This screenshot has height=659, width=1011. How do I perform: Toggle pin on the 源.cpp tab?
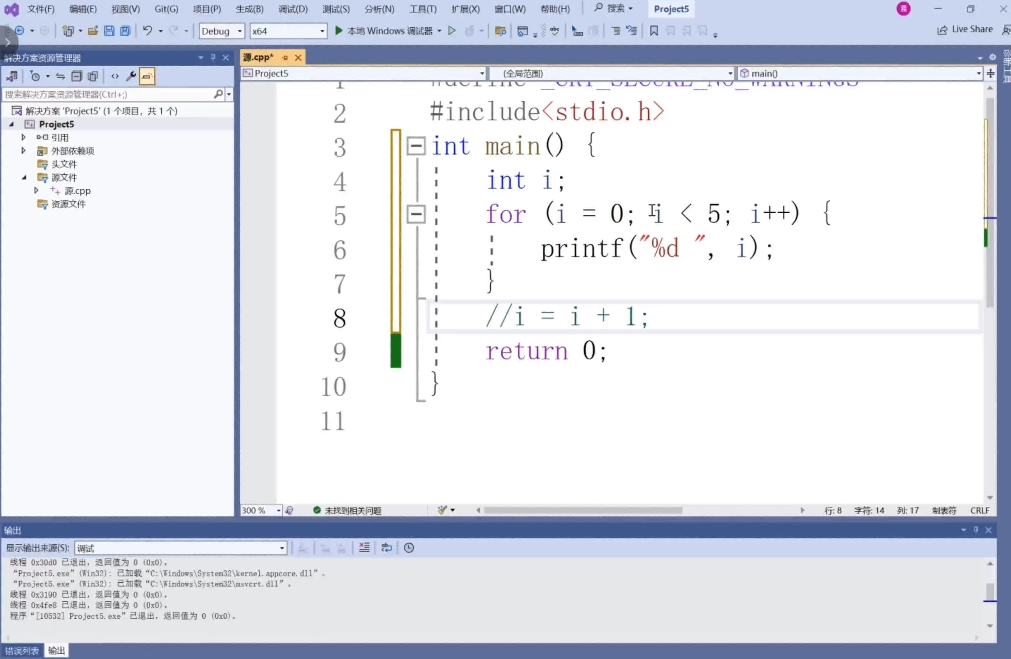pos(285,57)
